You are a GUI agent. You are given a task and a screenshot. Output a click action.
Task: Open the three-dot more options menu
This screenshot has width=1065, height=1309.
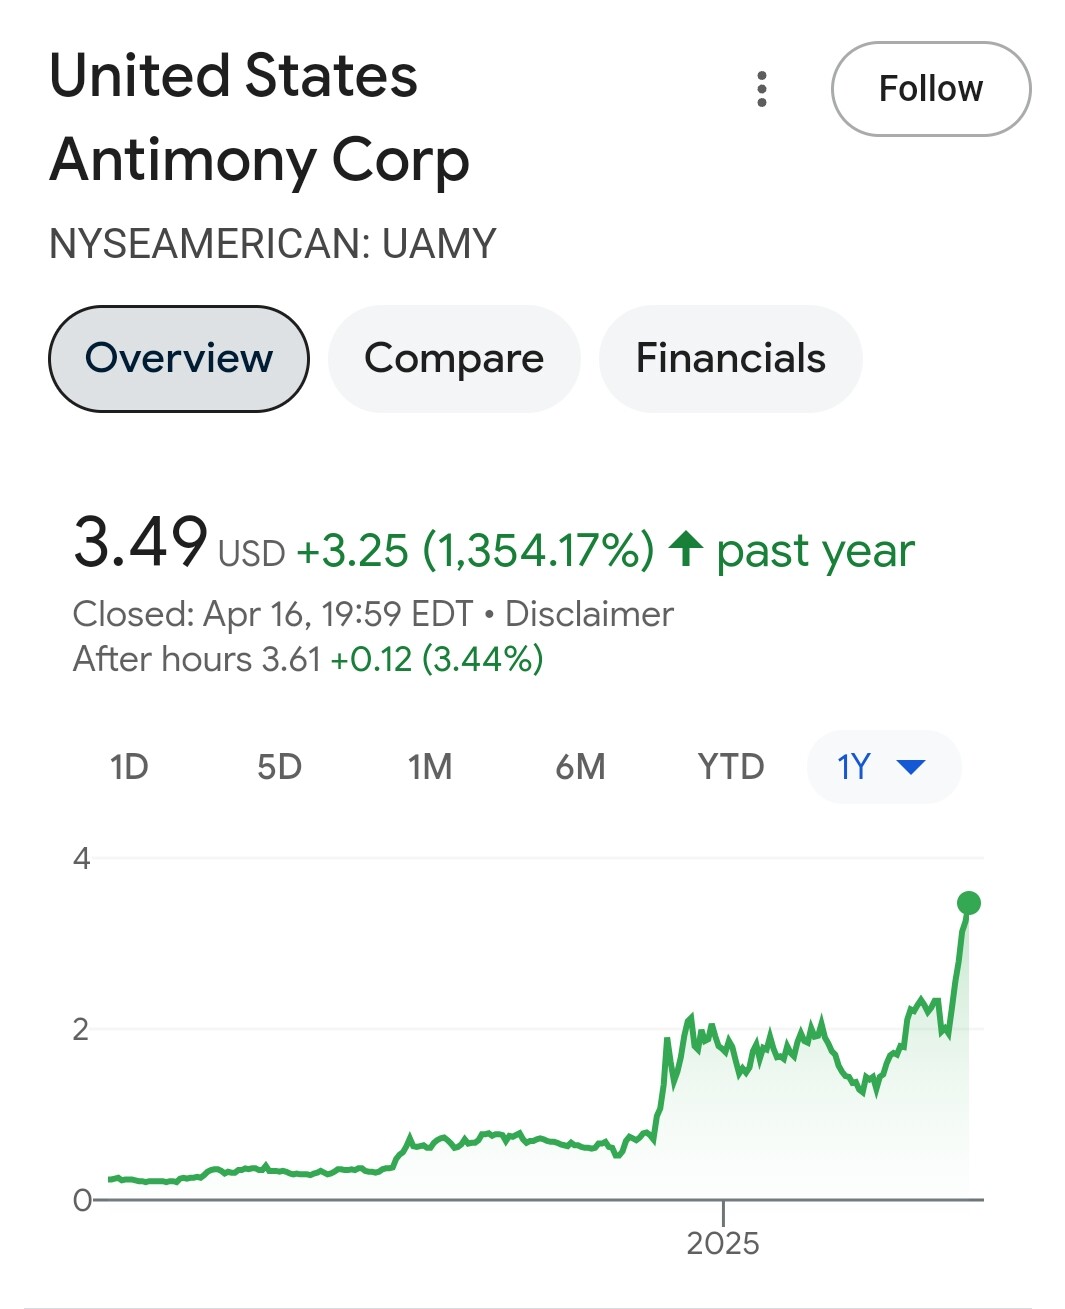(762, 89)
